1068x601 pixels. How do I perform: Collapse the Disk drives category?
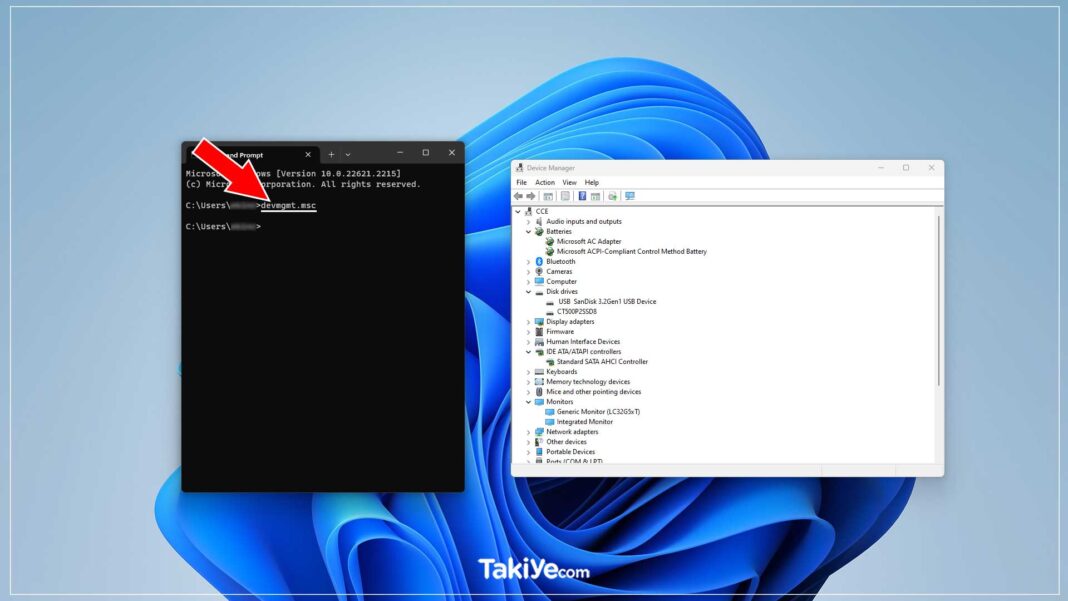click(528, 292)
